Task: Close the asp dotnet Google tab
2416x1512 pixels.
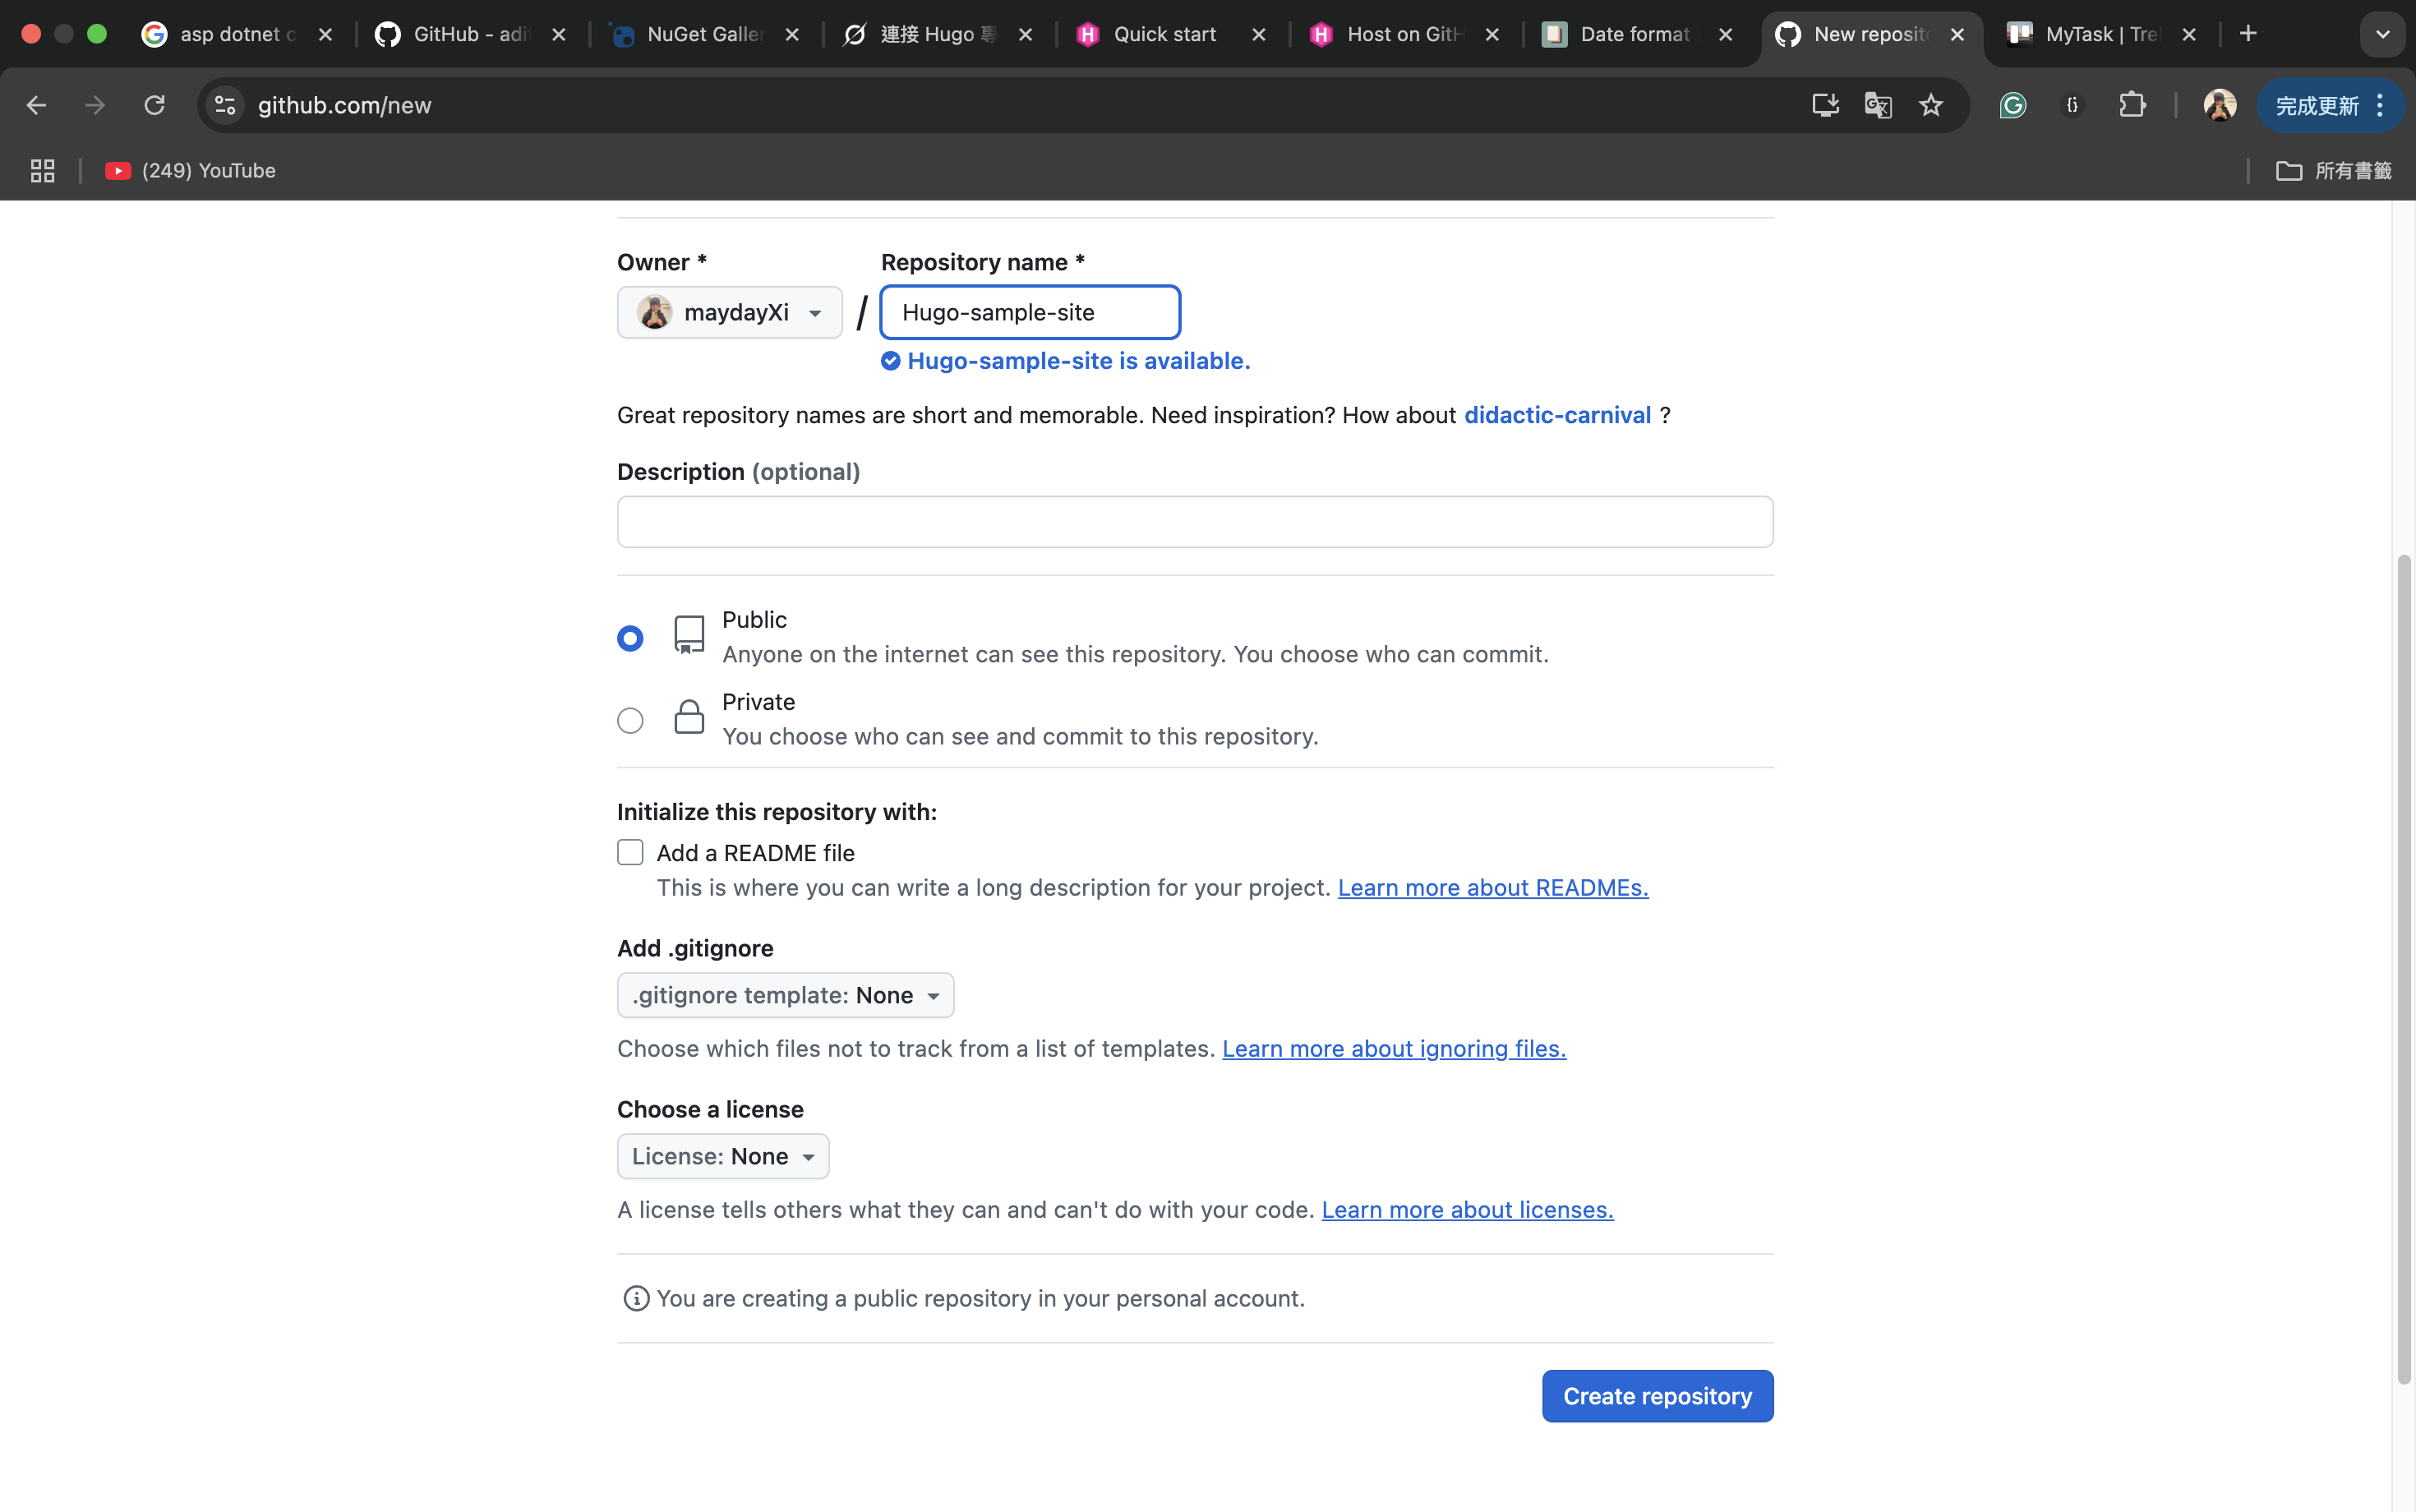Action: (x=325, y=34)
